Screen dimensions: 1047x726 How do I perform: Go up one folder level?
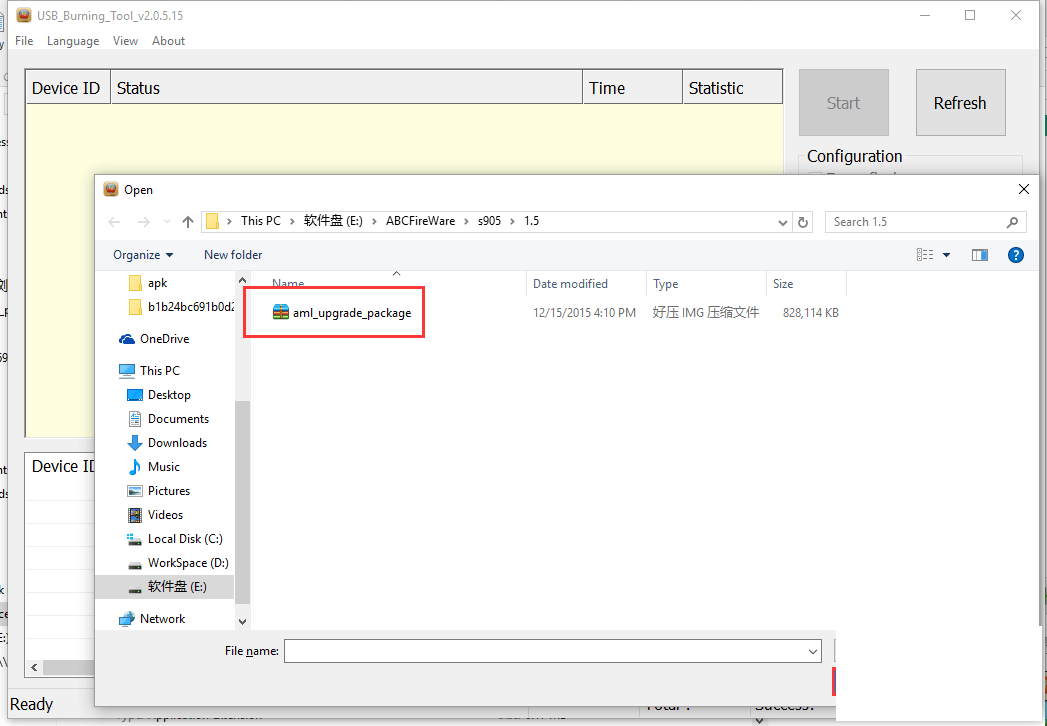click(x=188, y=222)
